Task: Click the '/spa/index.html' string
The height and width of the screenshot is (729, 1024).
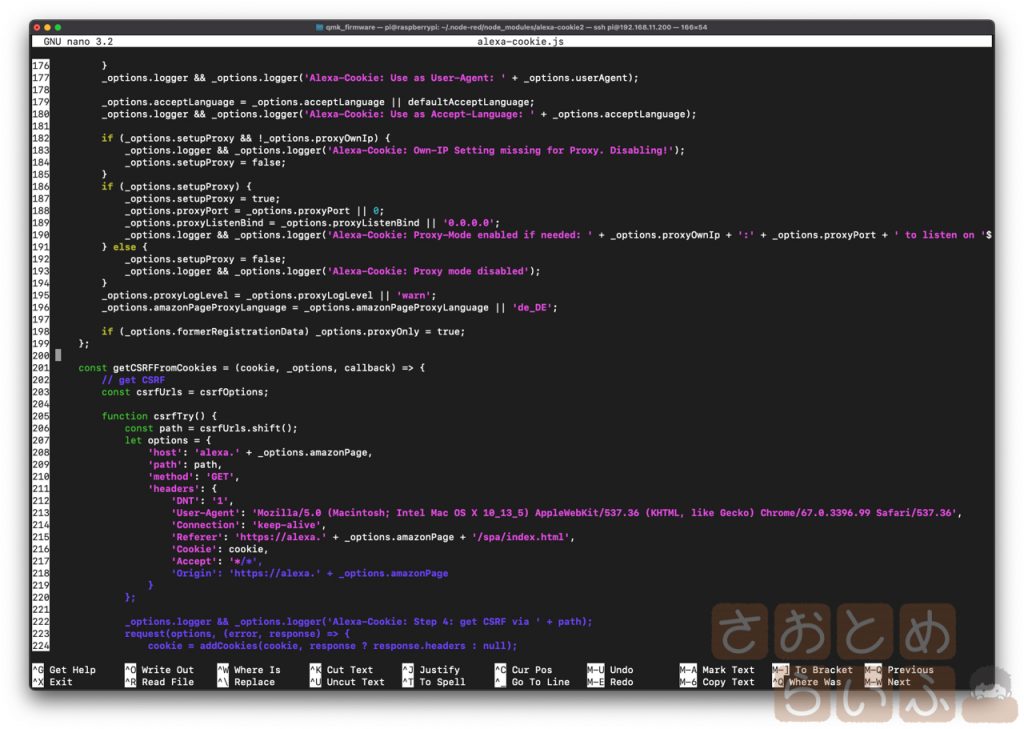Action: 521,537
